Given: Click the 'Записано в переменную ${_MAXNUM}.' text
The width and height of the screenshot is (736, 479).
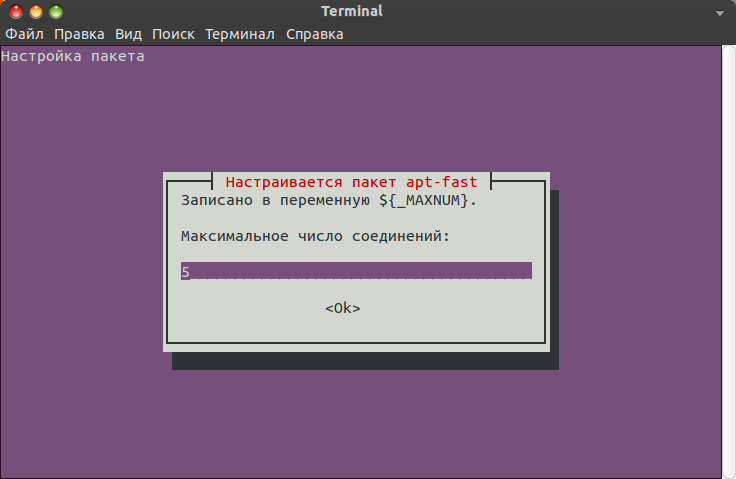Looking at the screenshot, I should (x=329, y=201).
